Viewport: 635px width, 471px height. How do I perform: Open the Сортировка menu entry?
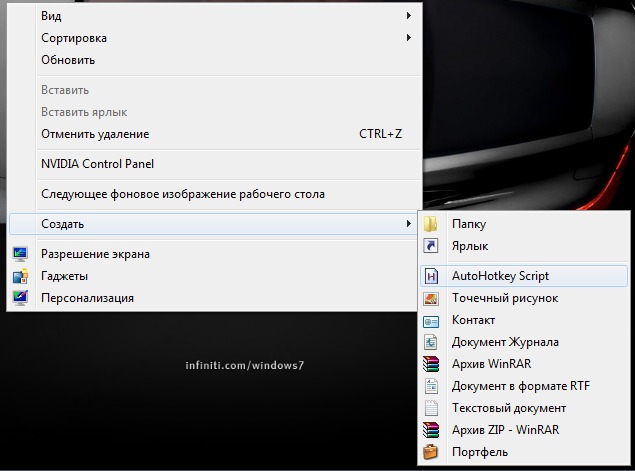[x=213, y=38]
